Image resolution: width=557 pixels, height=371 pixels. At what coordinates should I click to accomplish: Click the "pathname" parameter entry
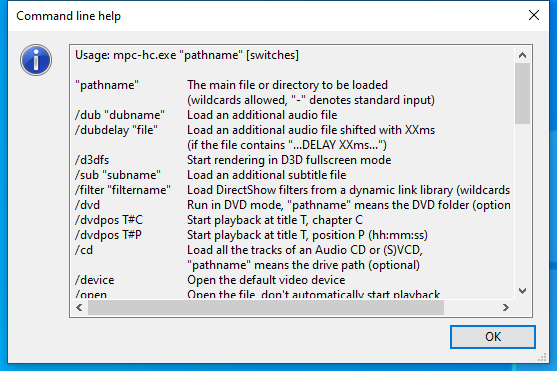tap(107, 85)
